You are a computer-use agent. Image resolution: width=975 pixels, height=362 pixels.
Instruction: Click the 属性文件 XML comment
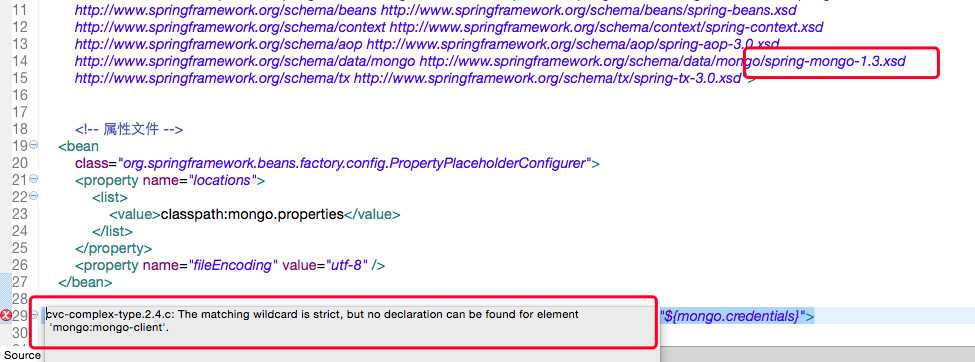[x=129, y=129]
